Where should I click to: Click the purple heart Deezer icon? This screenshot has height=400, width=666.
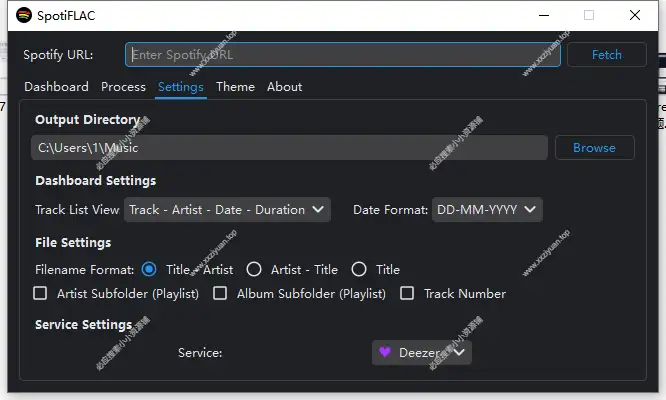(x=385, y=352)
